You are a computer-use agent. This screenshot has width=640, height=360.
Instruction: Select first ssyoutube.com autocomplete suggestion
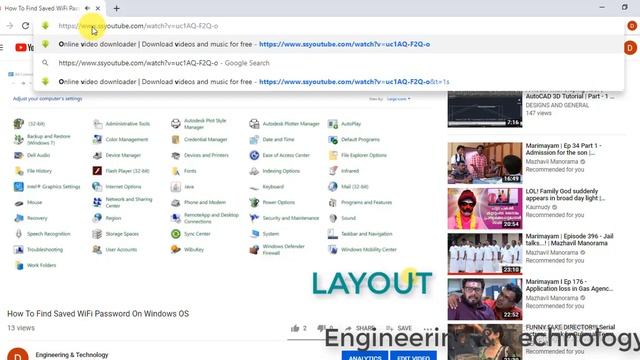click(x=329, y=44)
